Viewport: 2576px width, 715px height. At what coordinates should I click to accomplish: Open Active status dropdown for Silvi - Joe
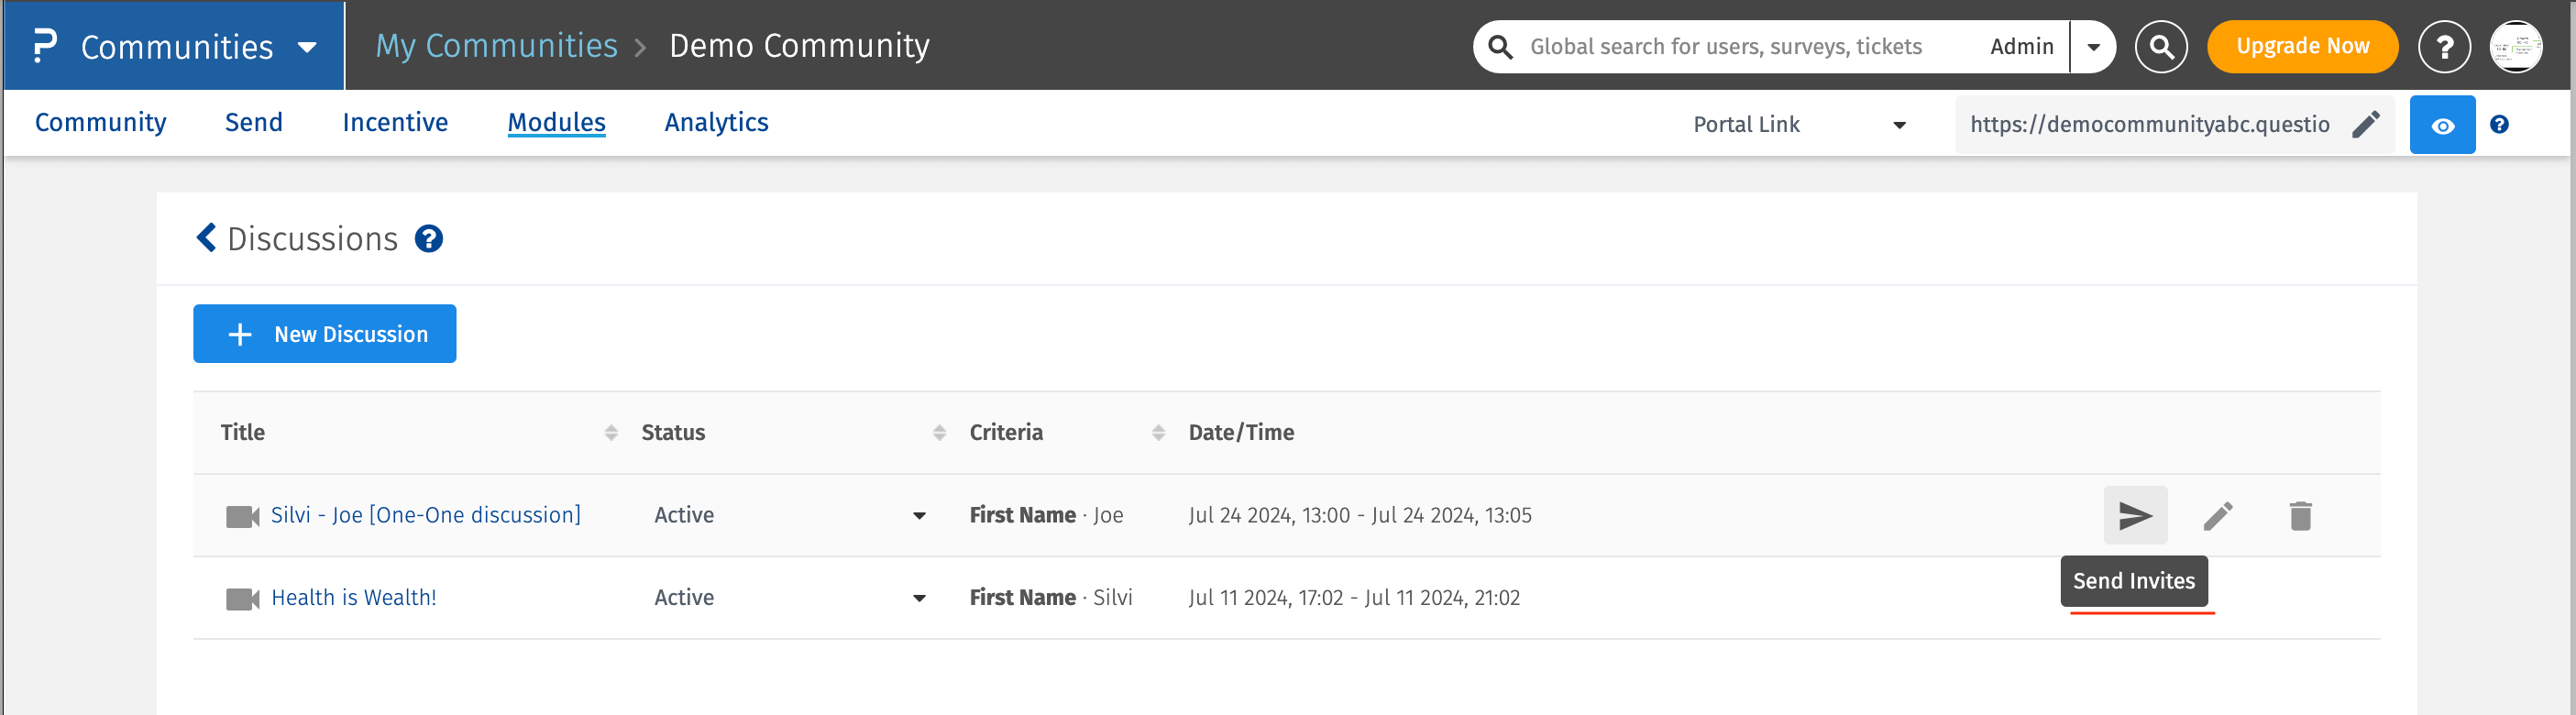tap(918, 516)
